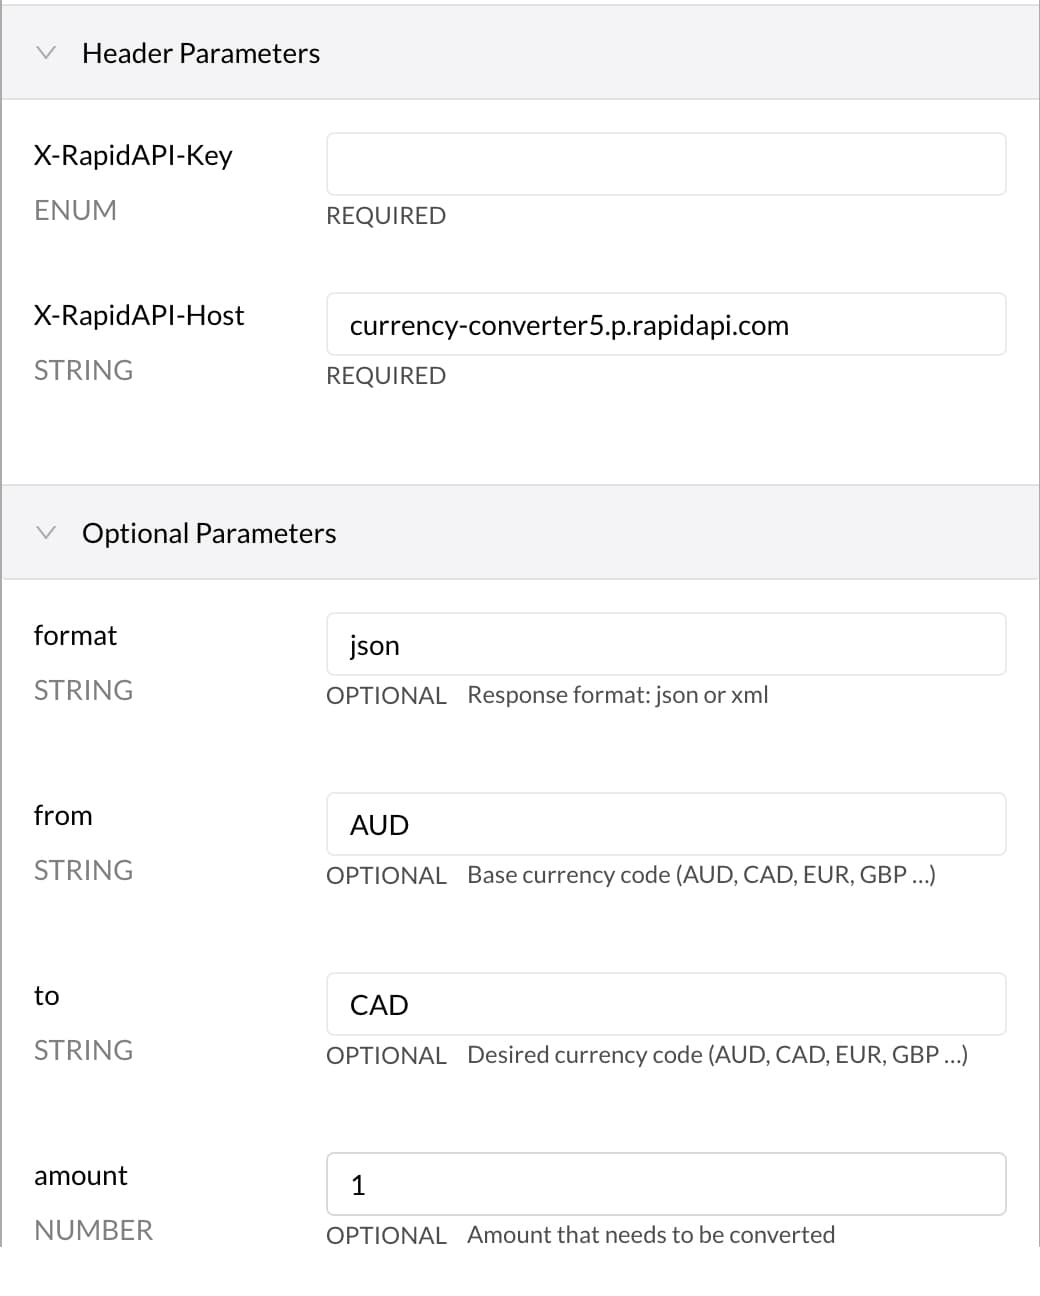Edit the amount field containing 1

[x=666, y=1184]
